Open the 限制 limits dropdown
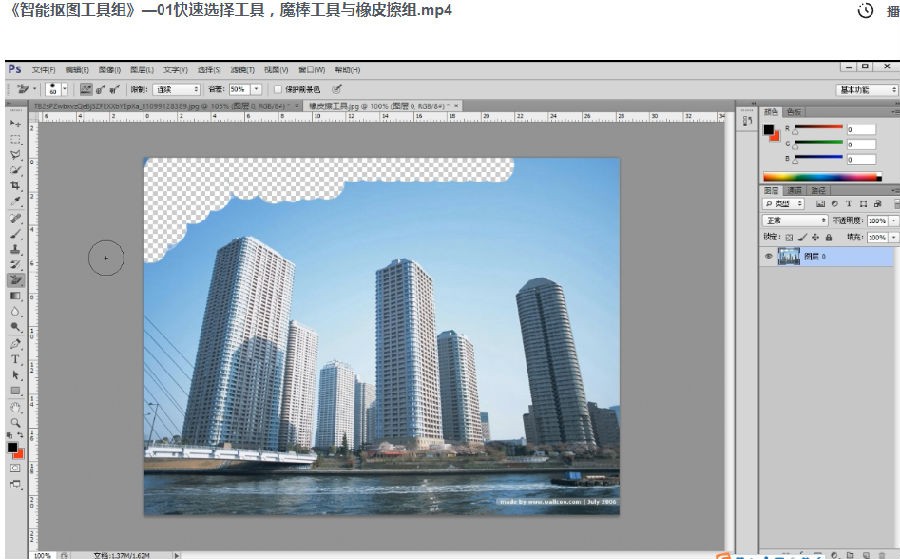 (177, 90)
